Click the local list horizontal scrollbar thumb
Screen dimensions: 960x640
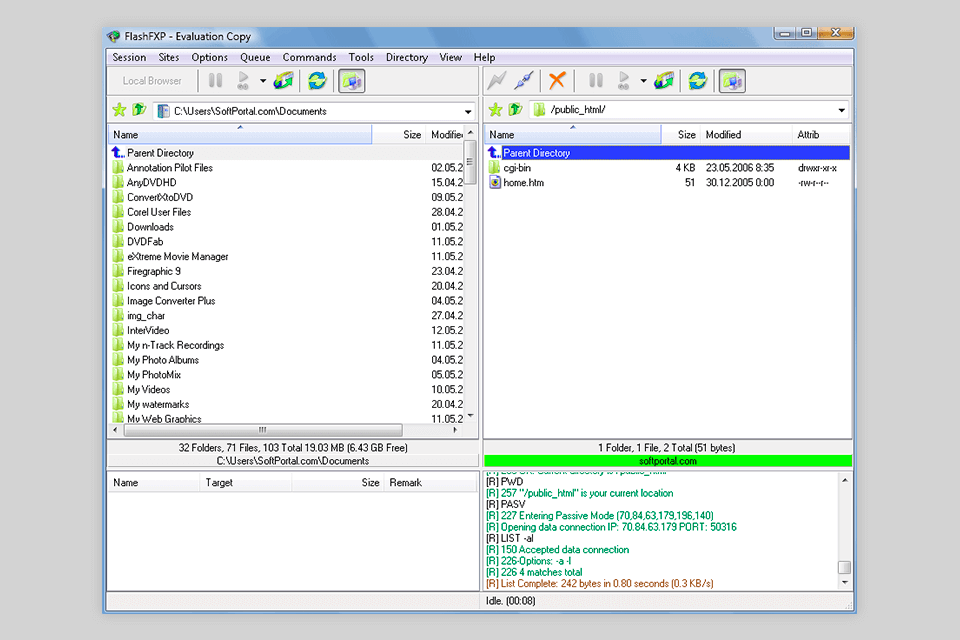[x=263, y=430]
